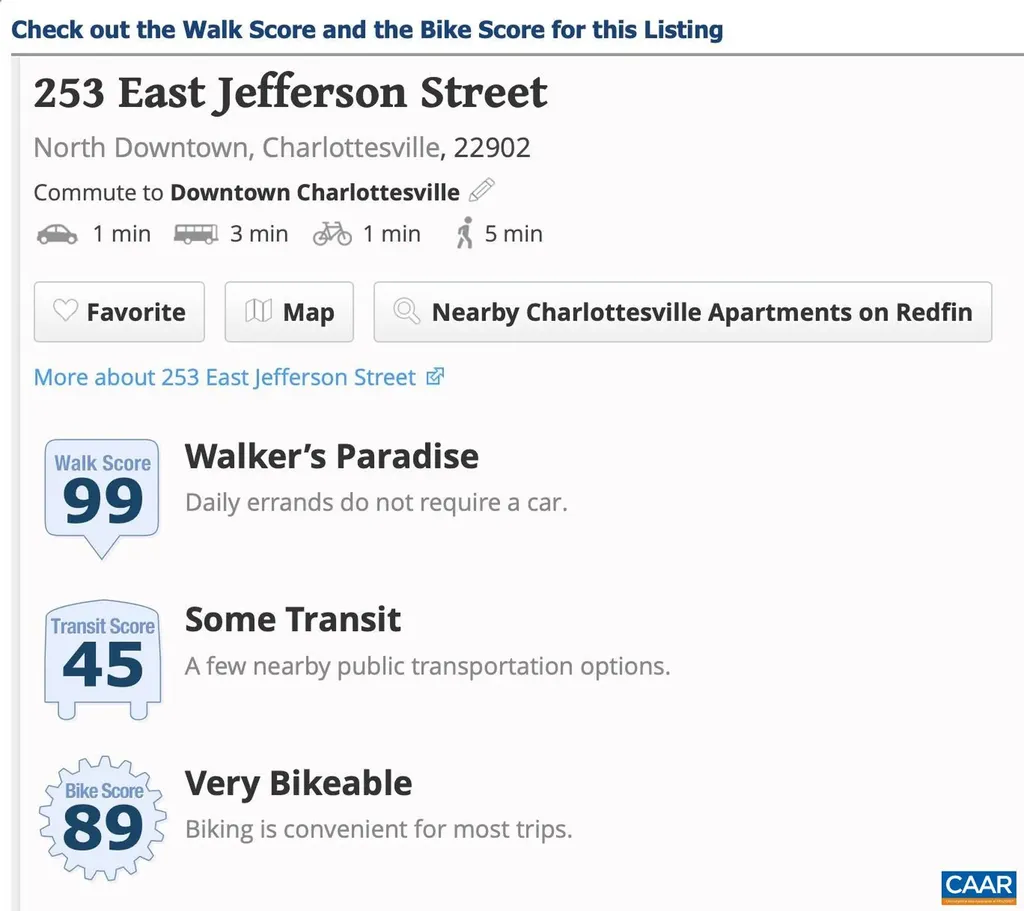The image size is (1024, 911).
Task: Click the pencil edit commute icon
Action: pyautogui.click(x=480, y=190)
